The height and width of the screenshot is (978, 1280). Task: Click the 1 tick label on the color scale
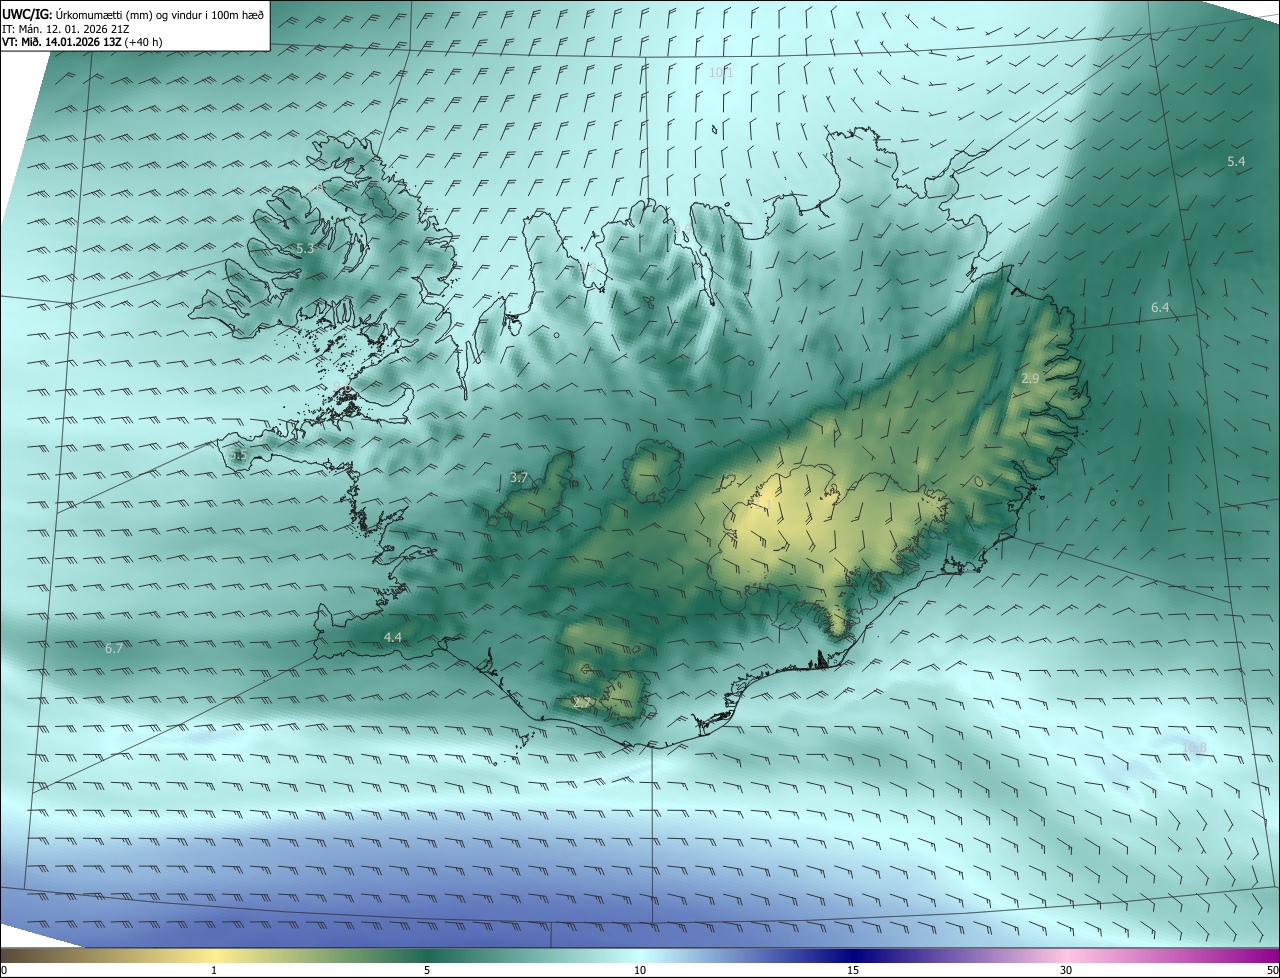tap(214, 970)
